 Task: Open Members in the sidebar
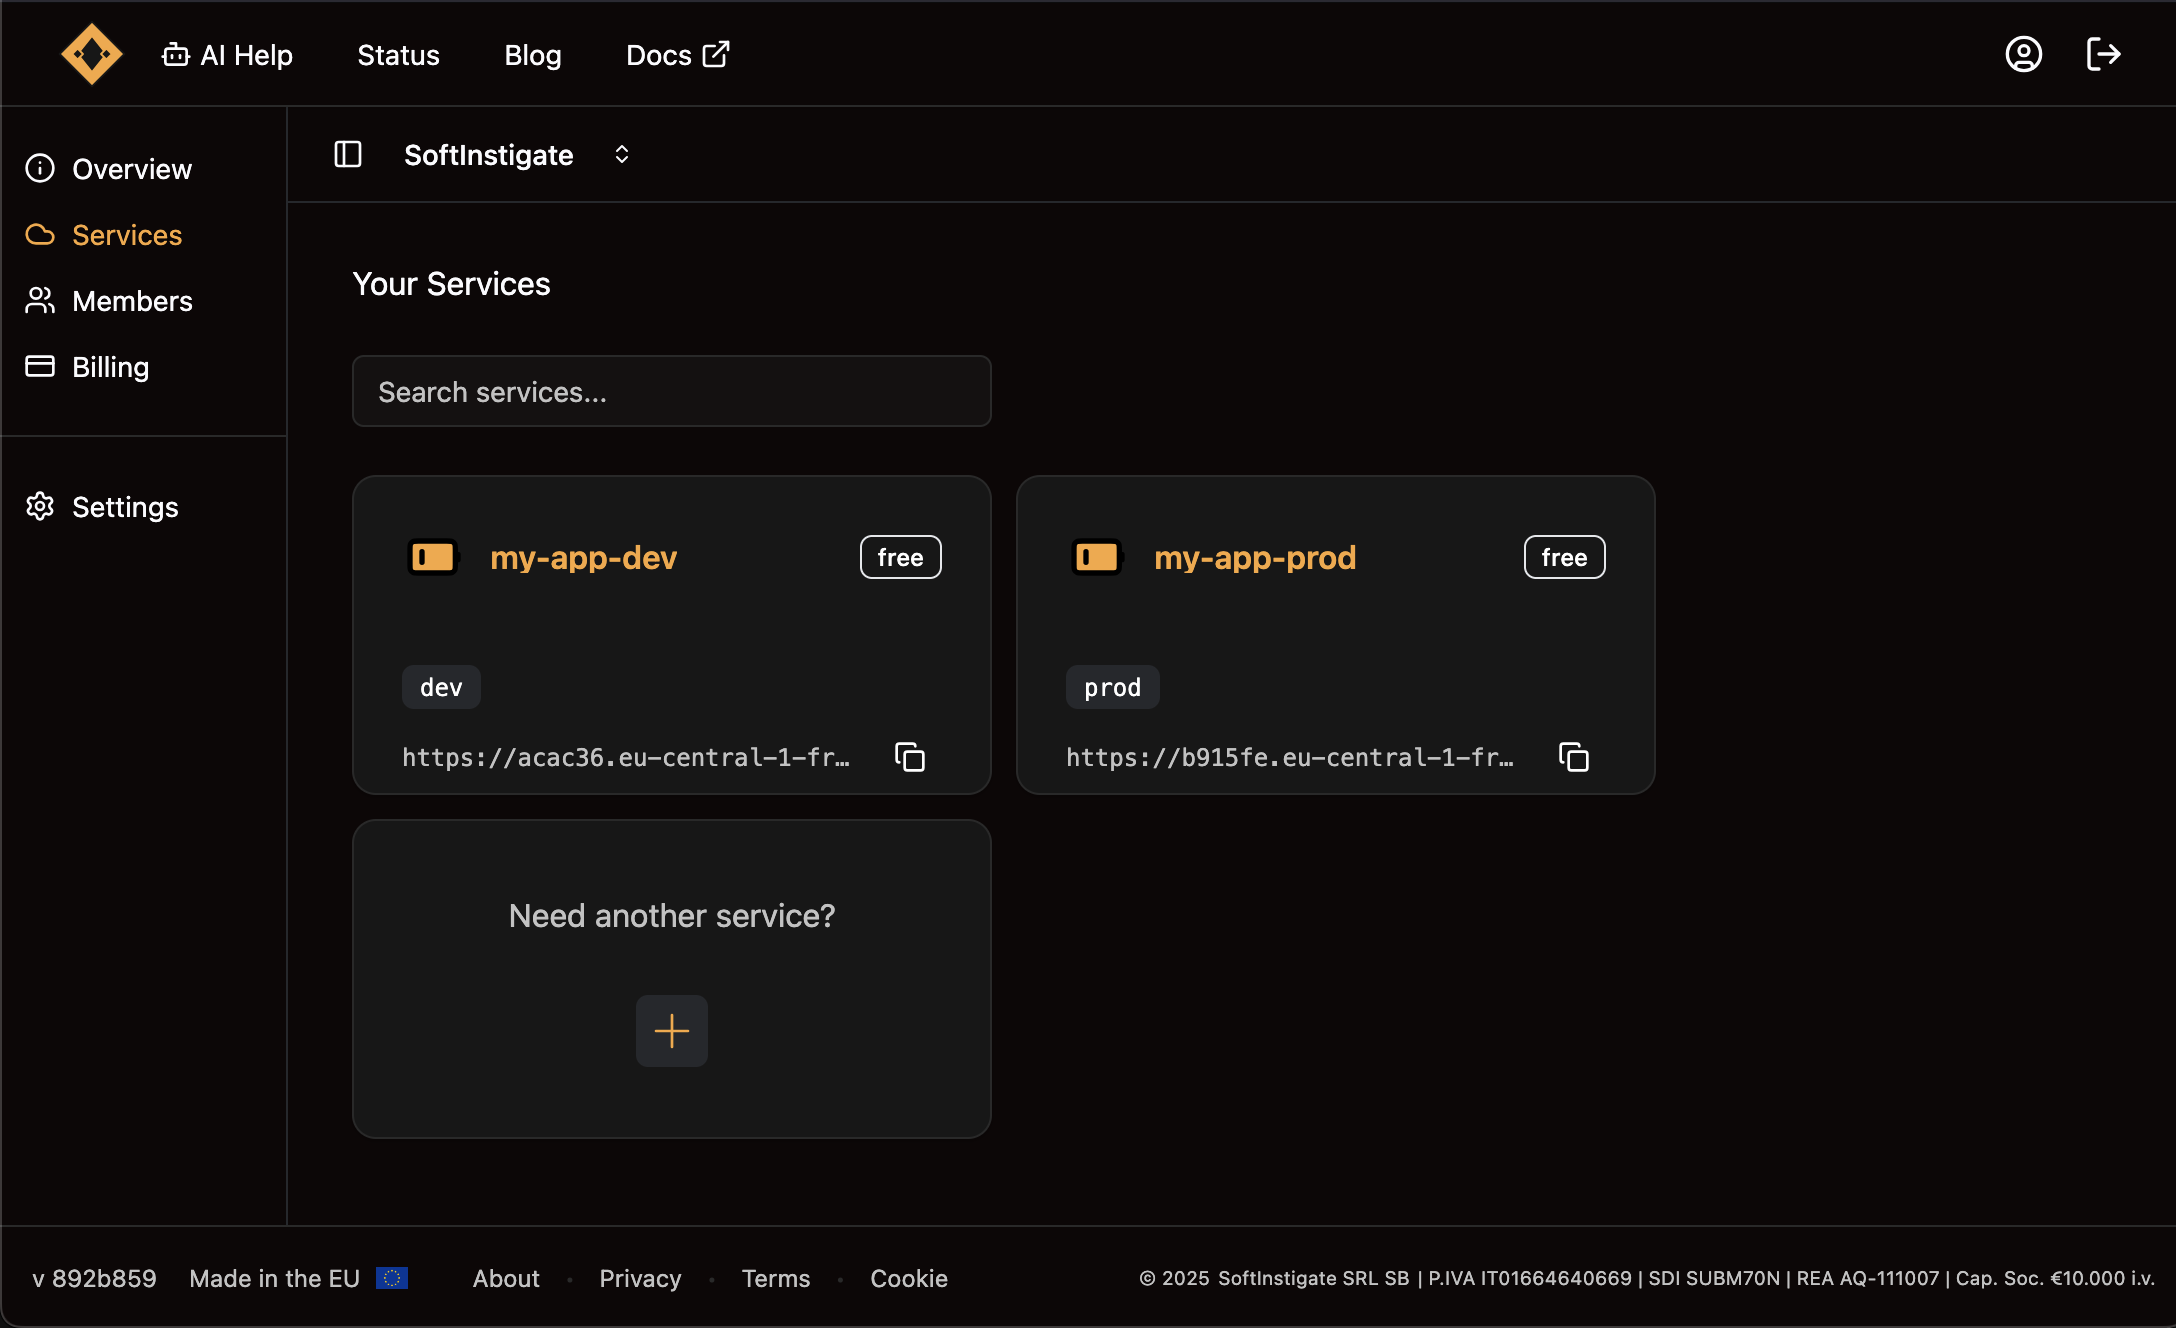(x=109, y=301)
